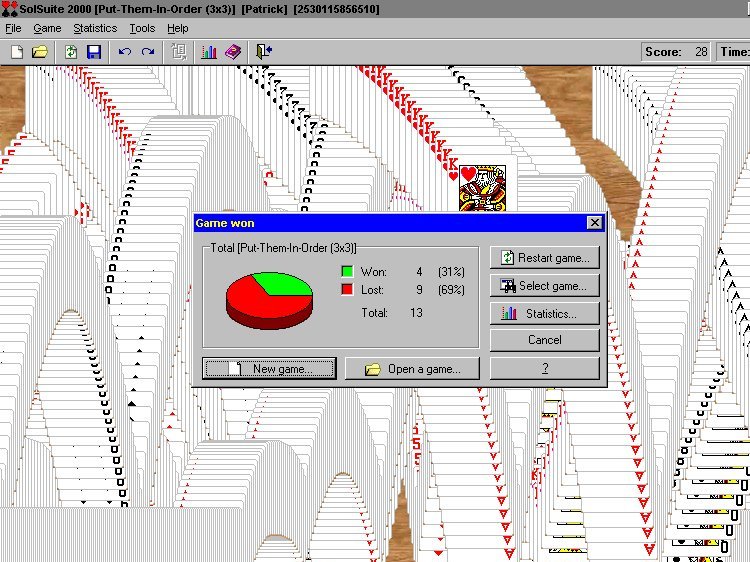The width and height of the screenshot is (750, 562).
Task: Click the purple help book icon
Action: 233,52
